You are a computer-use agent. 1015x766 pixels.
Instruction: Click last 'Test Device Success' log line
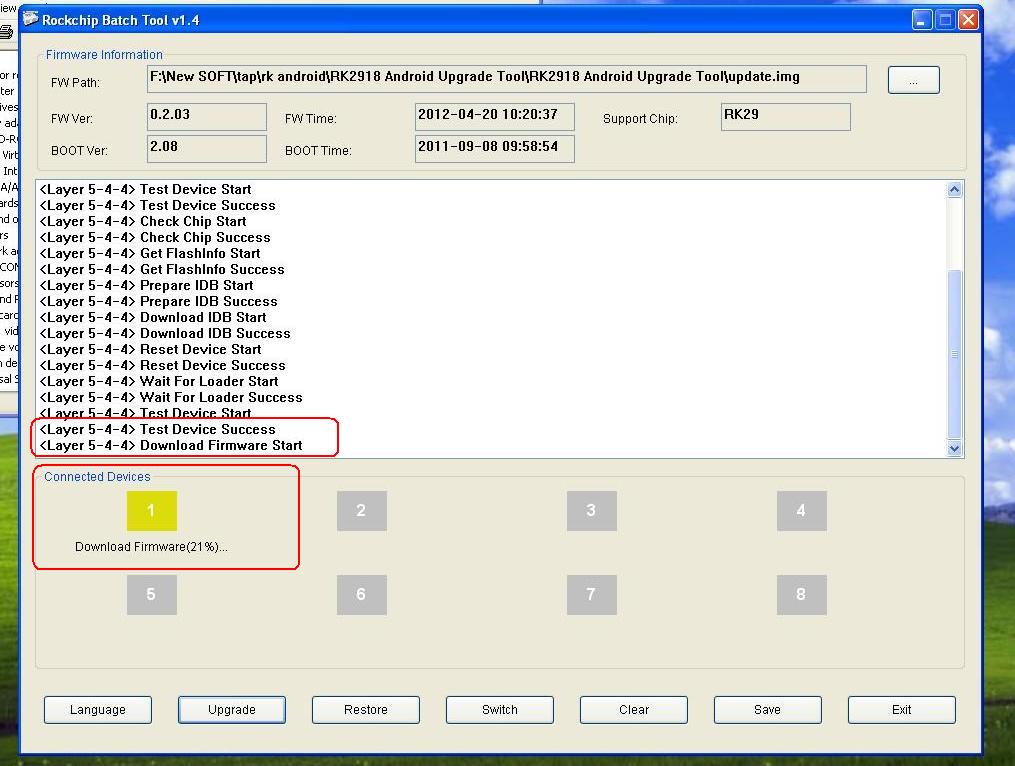[157, 429]
